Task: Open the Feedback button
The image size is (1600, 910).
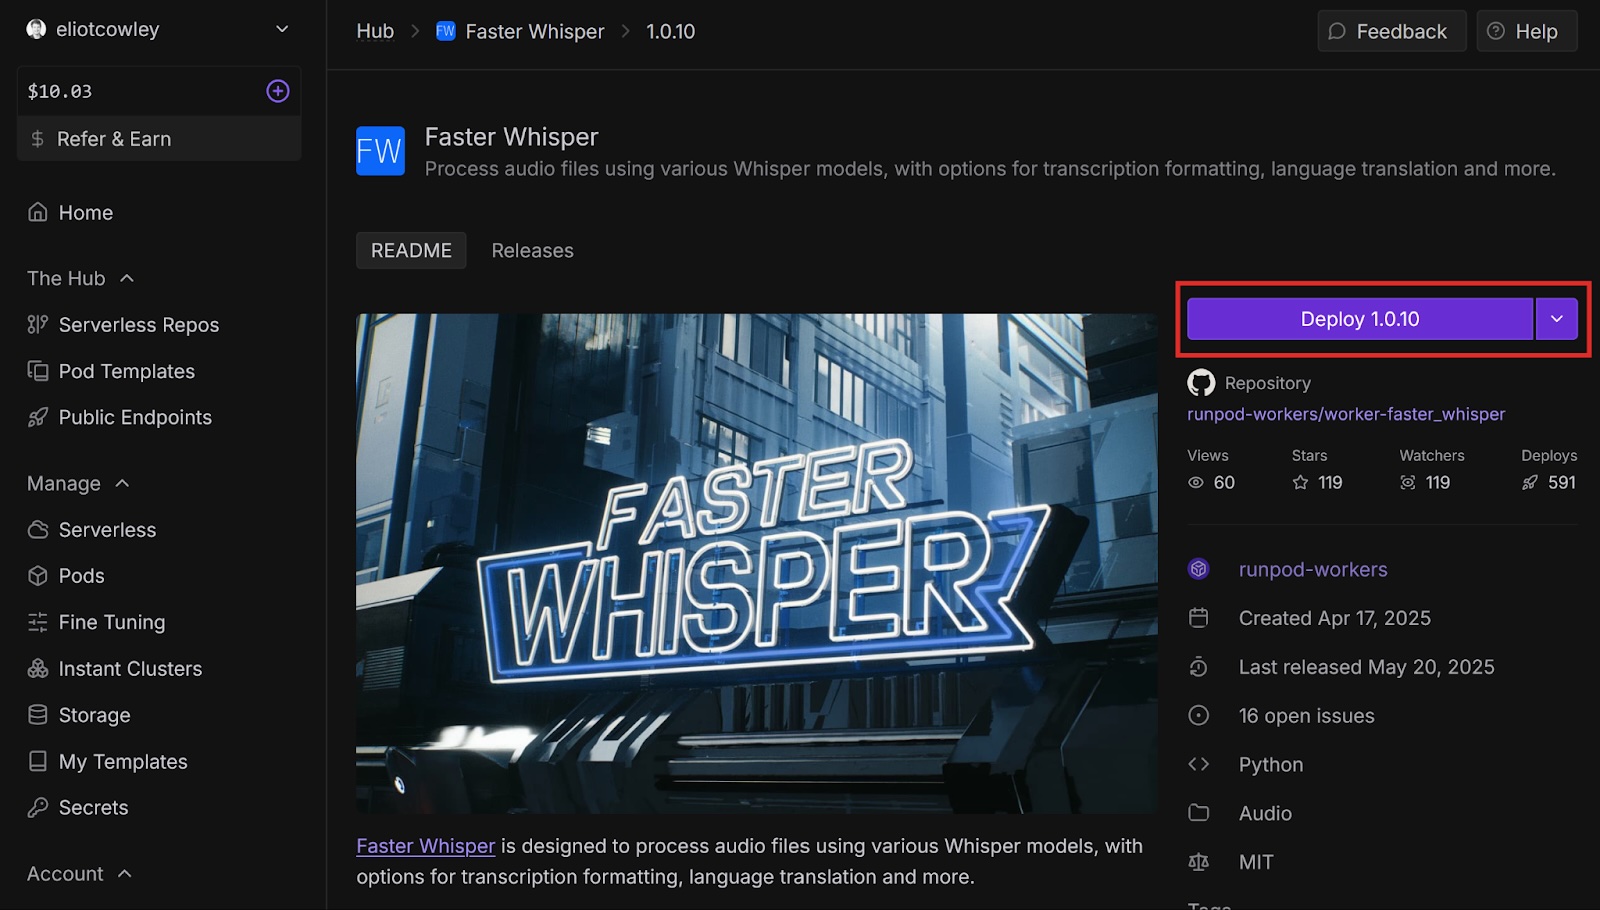Action: coord(1391,31)
